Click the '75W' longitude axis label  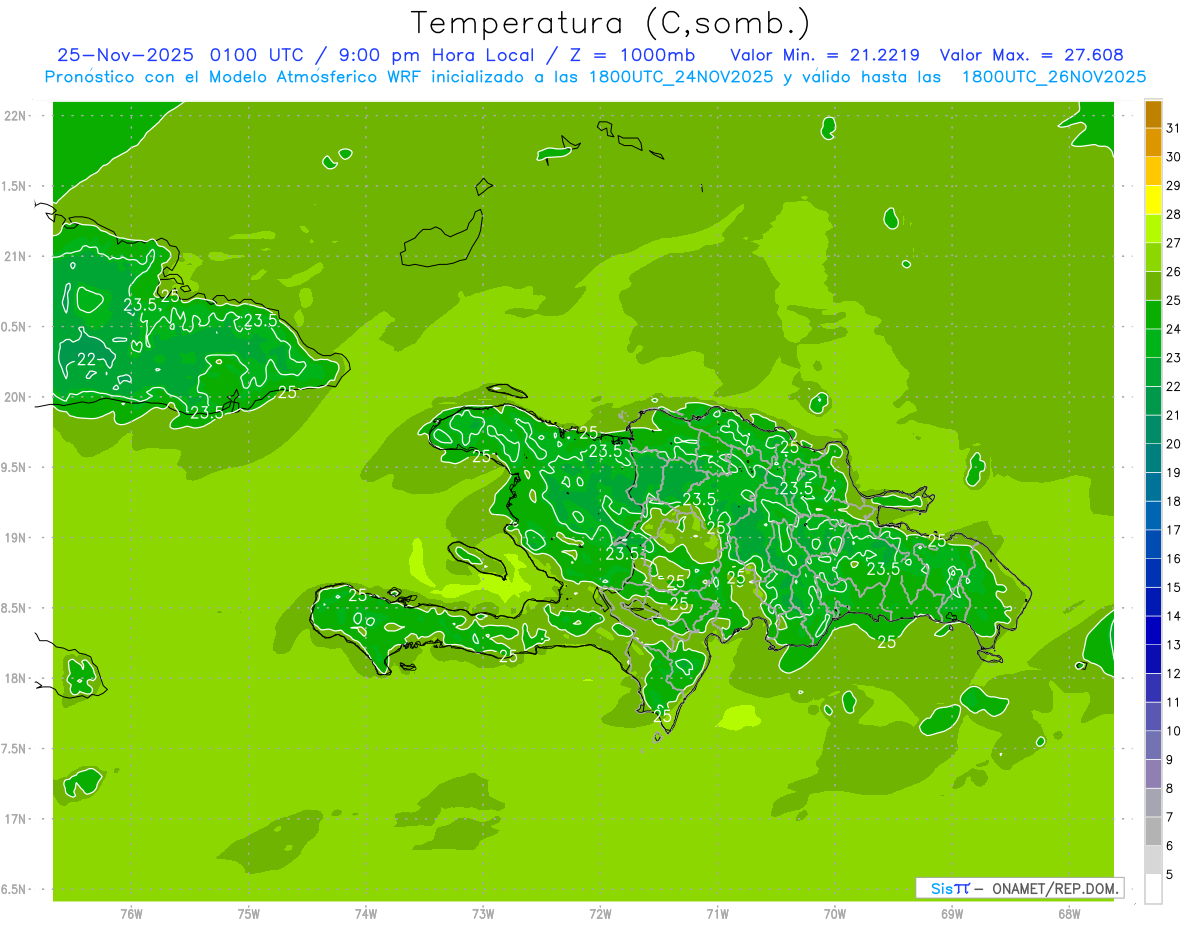coord(249,914)
